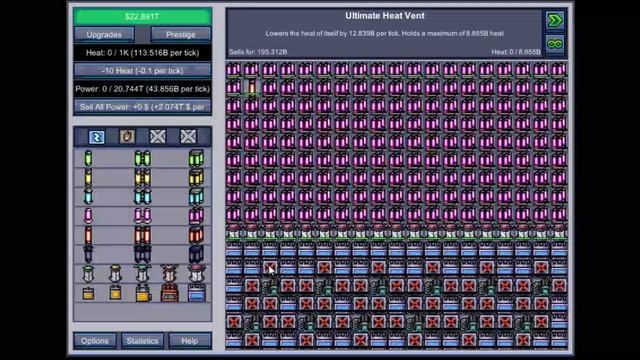Select the single dark Nefastium cell
Image resolution: width=640 pixels, height=360 pixels.
pyautogui.click(x=88, y=254)
